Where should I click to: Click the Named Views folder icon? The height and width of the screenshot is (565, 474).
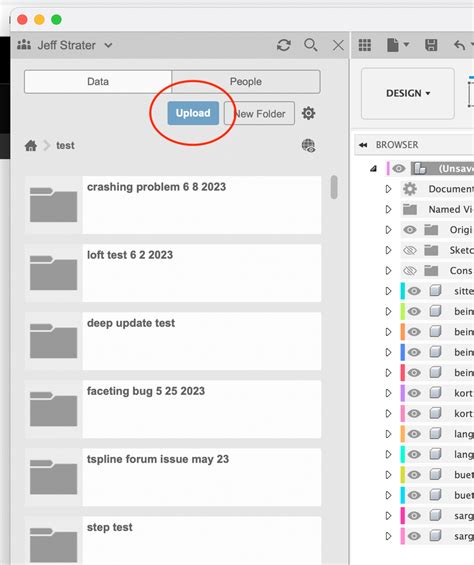click(410, 209)
